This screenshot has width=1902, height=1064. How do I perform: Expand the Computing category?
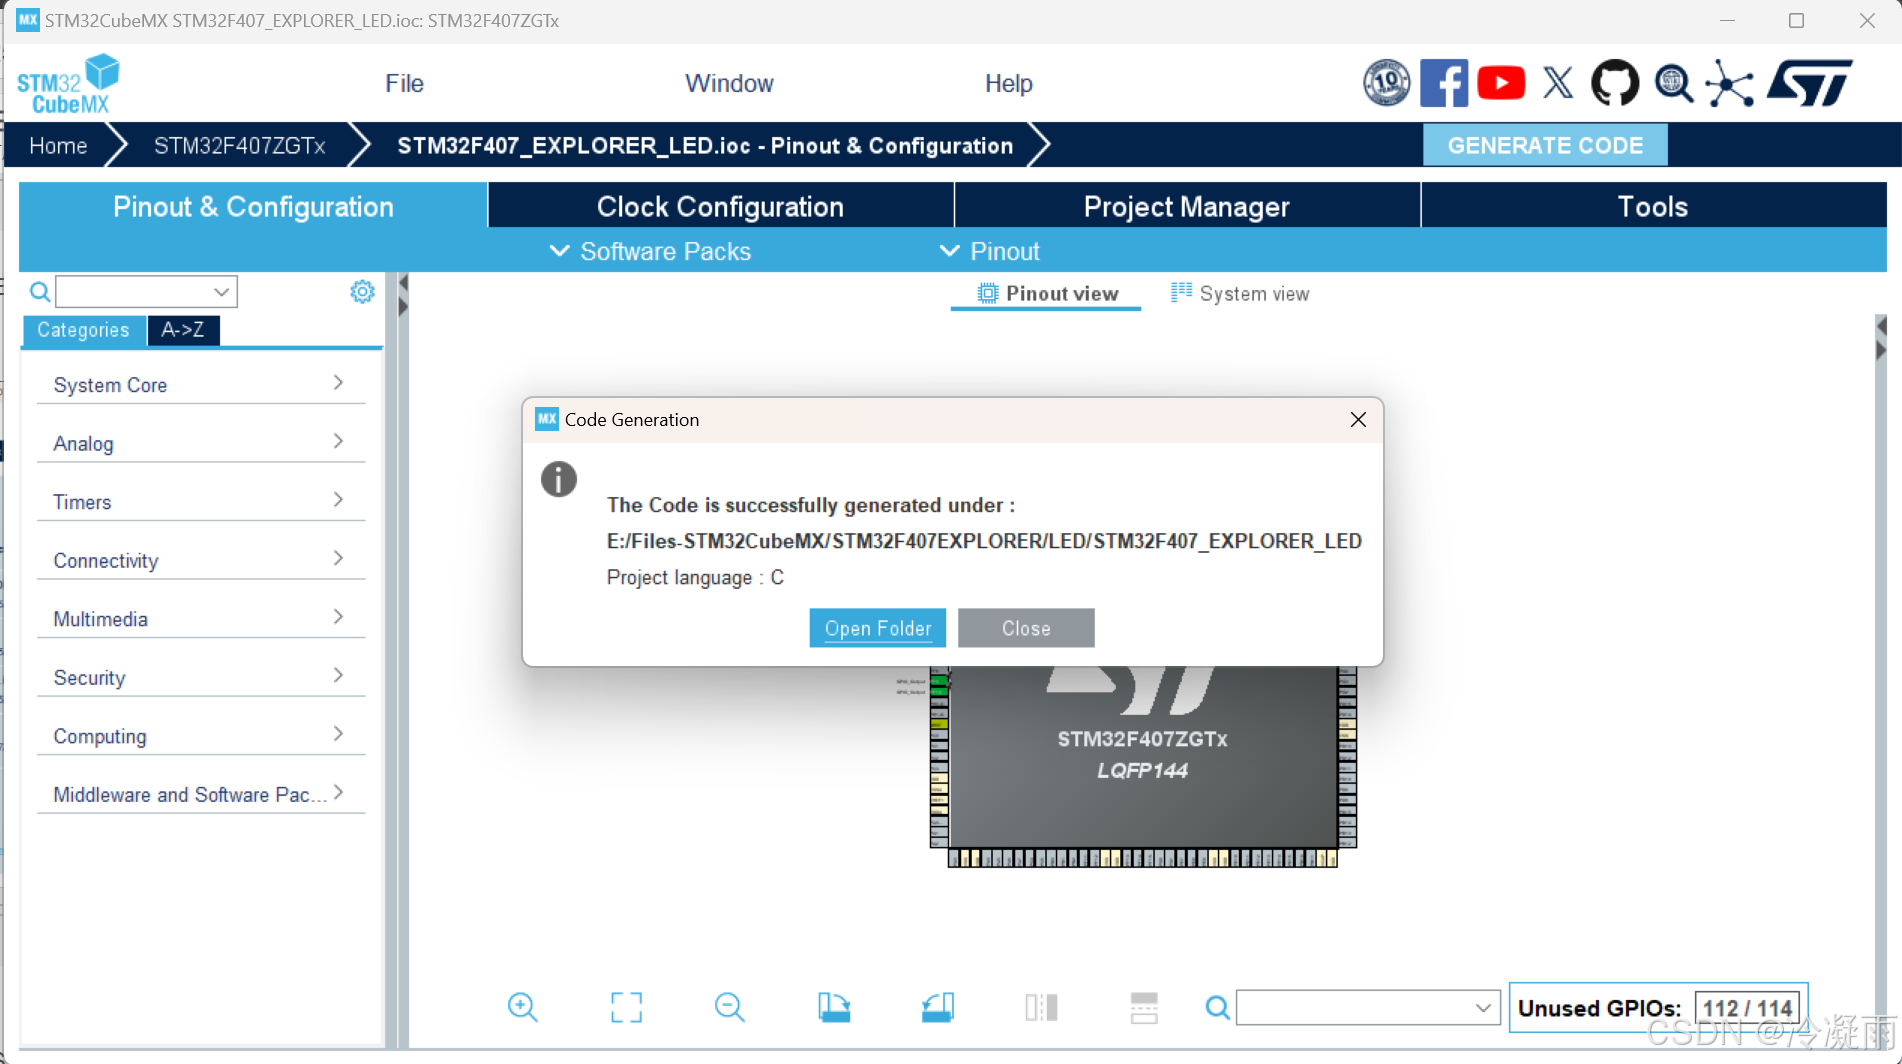coord(201,736)
